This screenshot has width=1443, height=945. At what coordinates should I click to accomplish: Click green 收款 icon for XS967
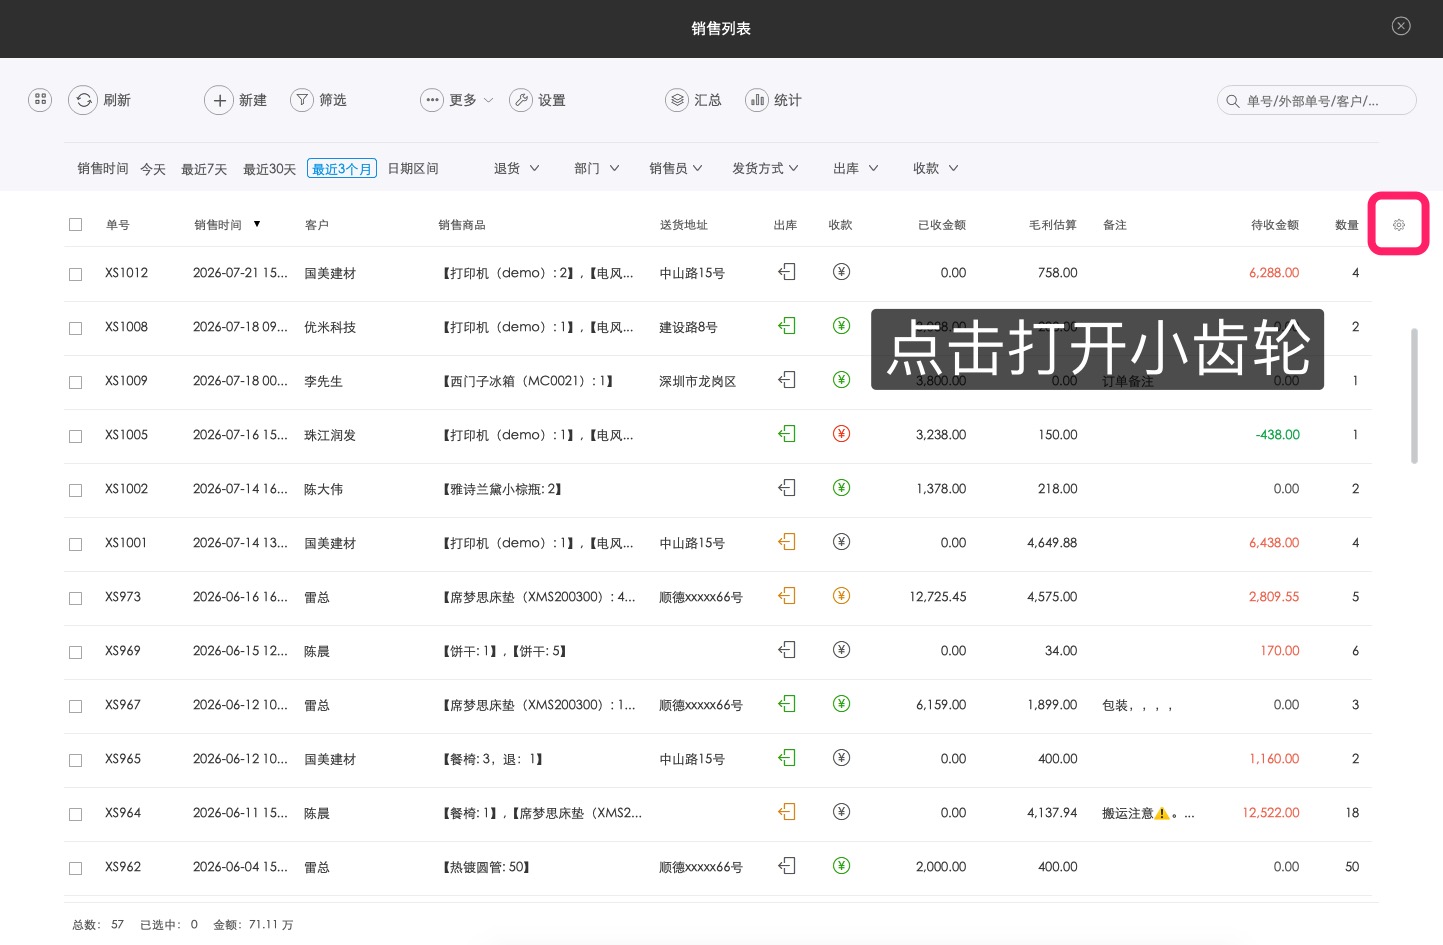coord(841,704)
